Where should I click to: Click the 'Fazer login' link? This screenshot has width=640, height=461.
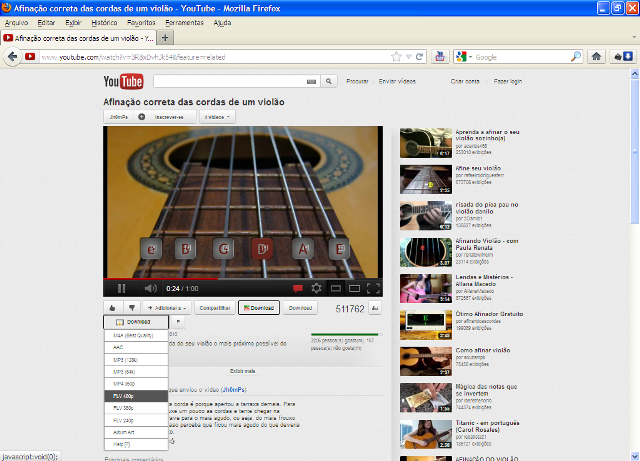508,81
